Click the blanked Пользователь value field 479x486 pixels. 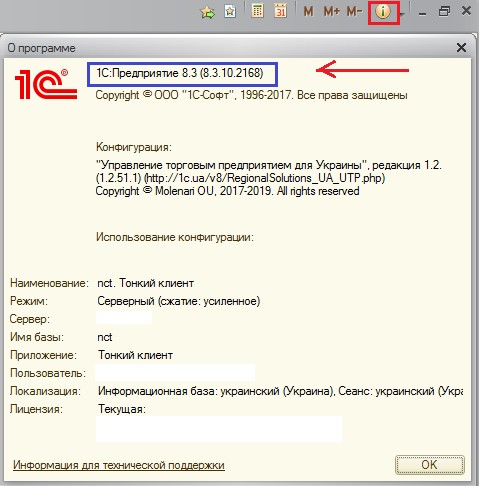point(175,372)
